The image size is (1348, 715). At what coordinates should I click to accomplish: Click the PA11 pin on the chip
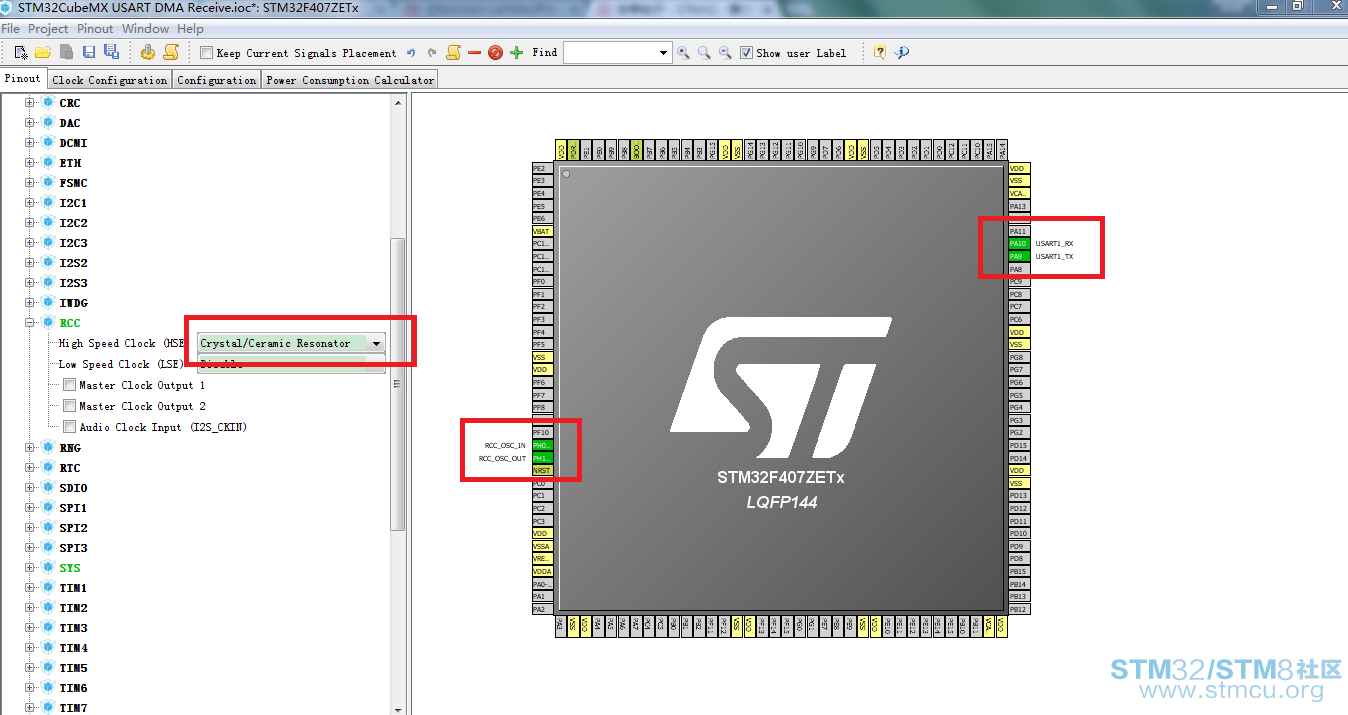pos(1018,231)
